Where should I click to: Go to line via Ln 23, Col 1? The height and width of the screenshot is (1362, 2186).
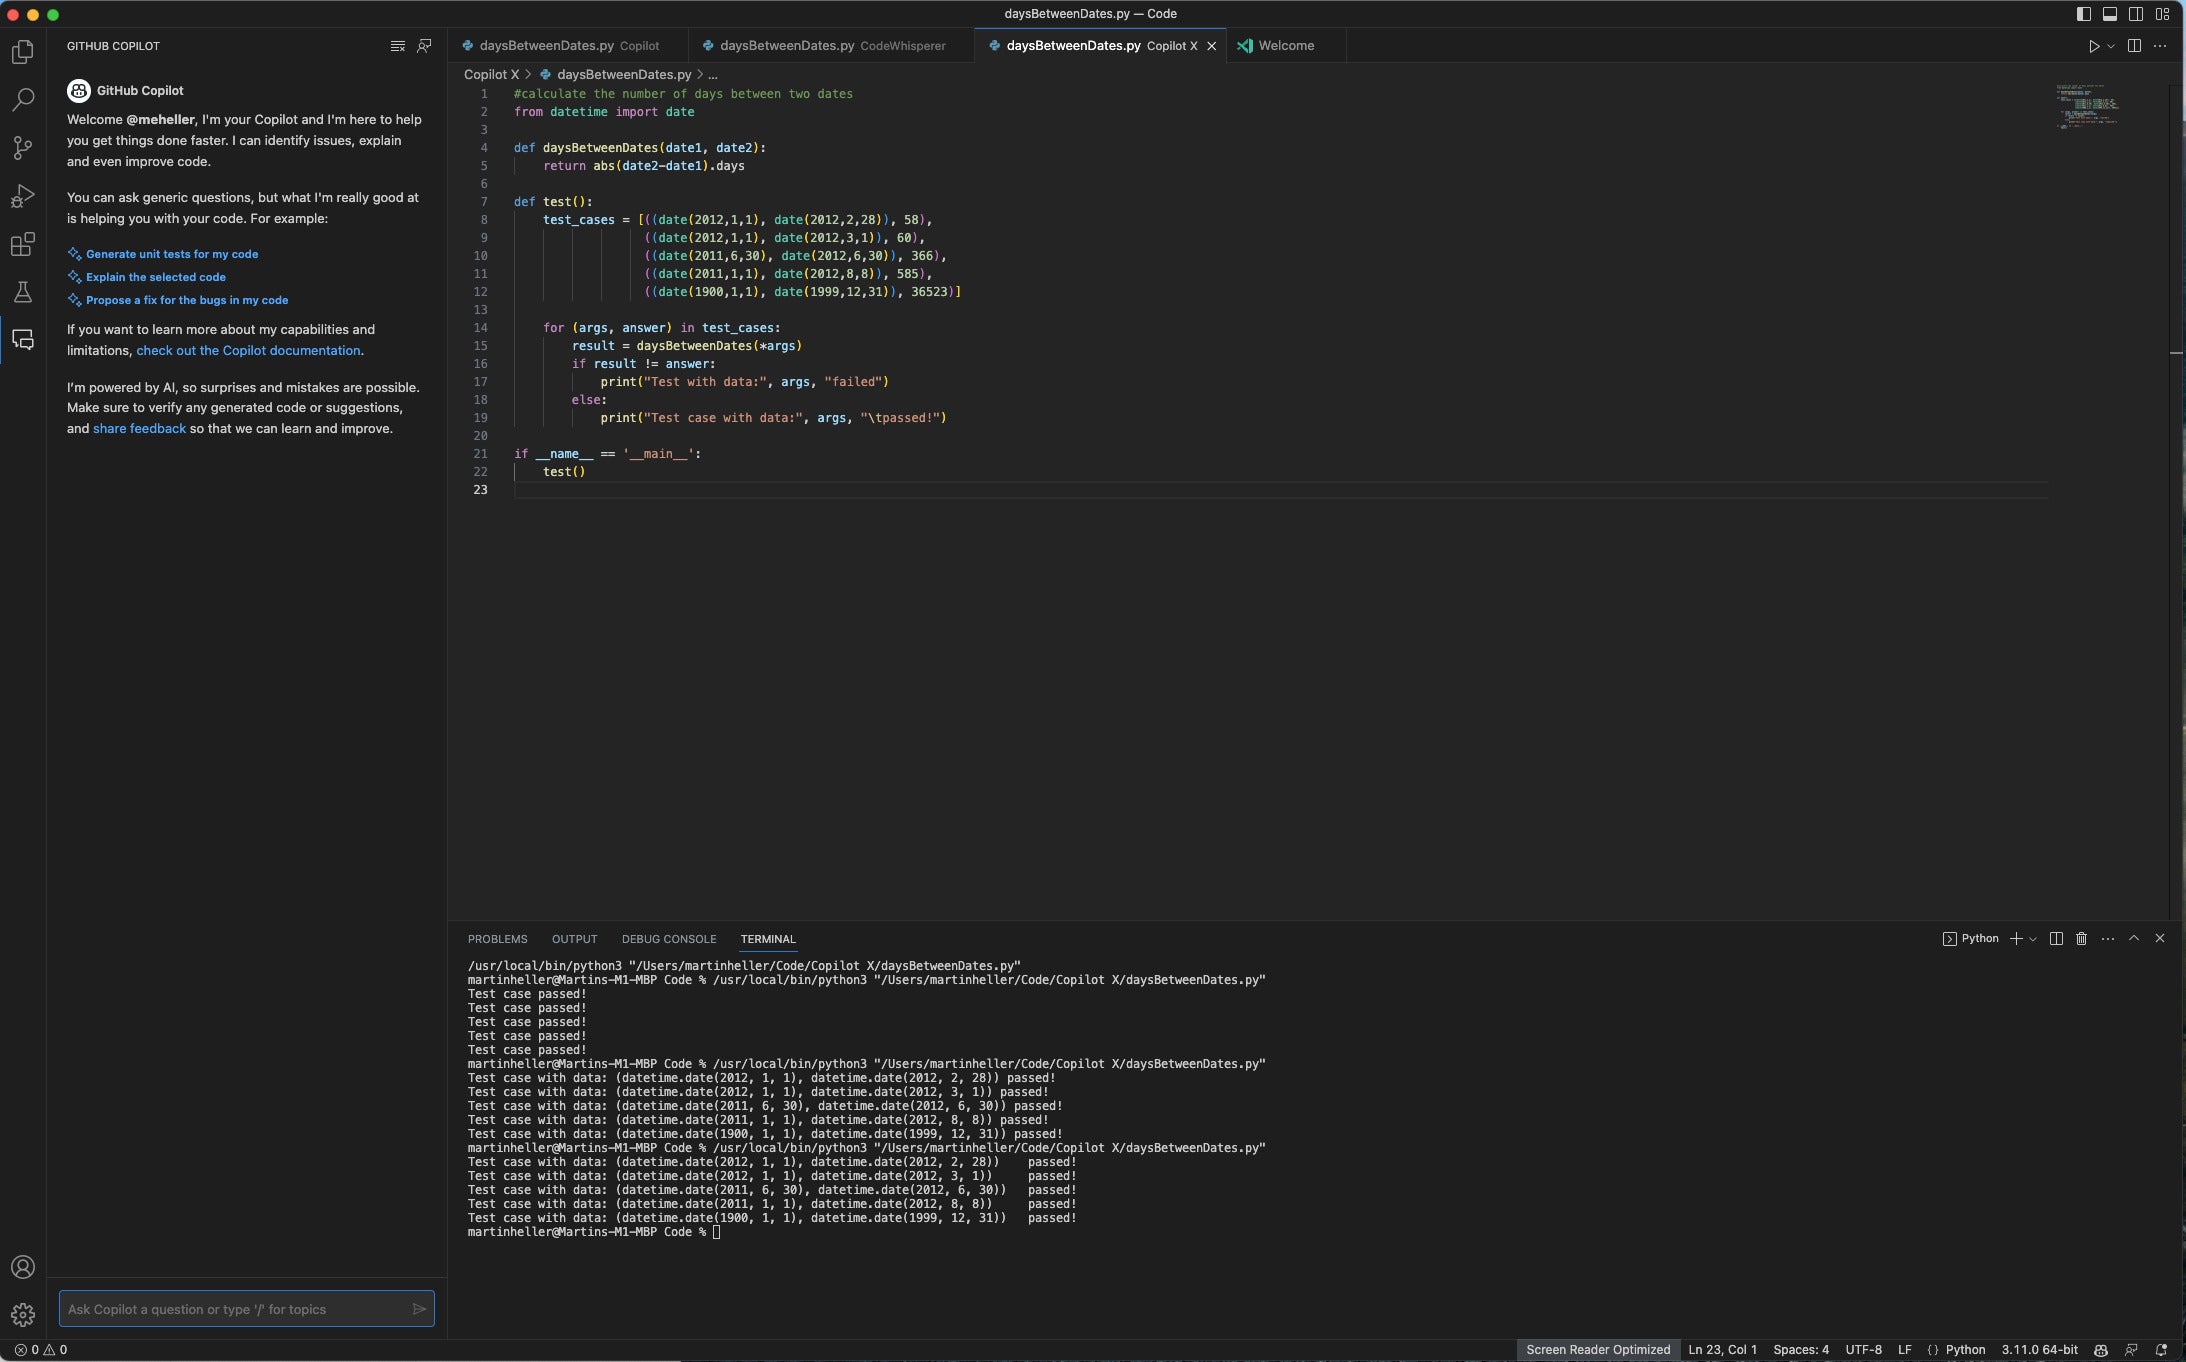[1722, 1350]
